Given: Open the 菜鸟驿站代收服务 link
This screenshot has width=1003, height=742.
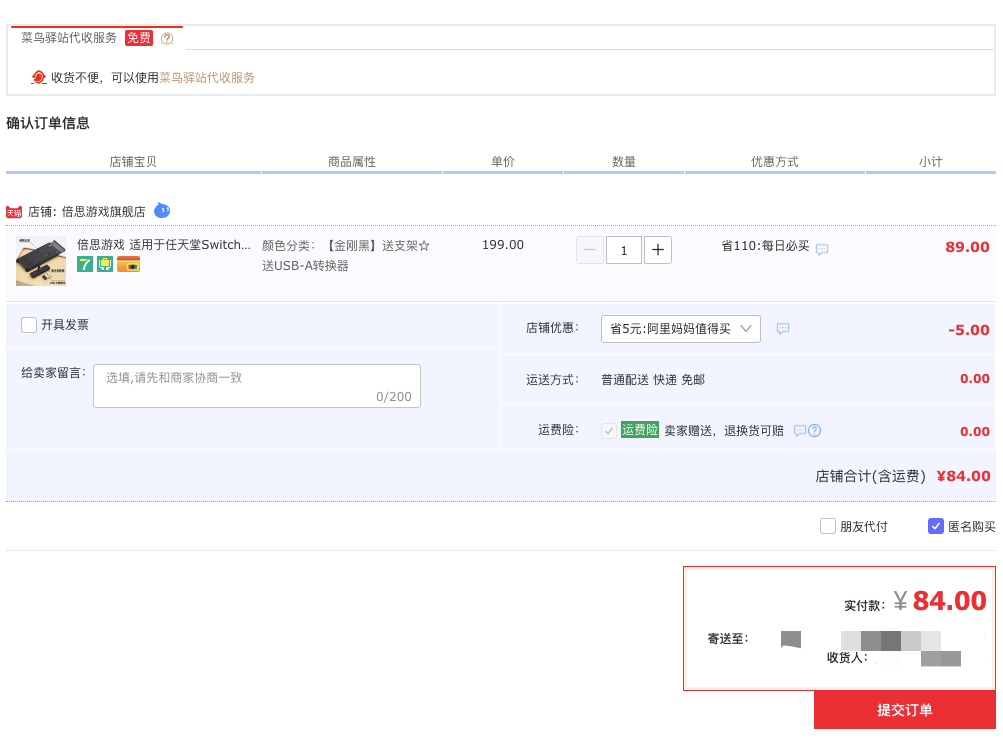Looking at the screenshot, I should (x=207, y=78).
